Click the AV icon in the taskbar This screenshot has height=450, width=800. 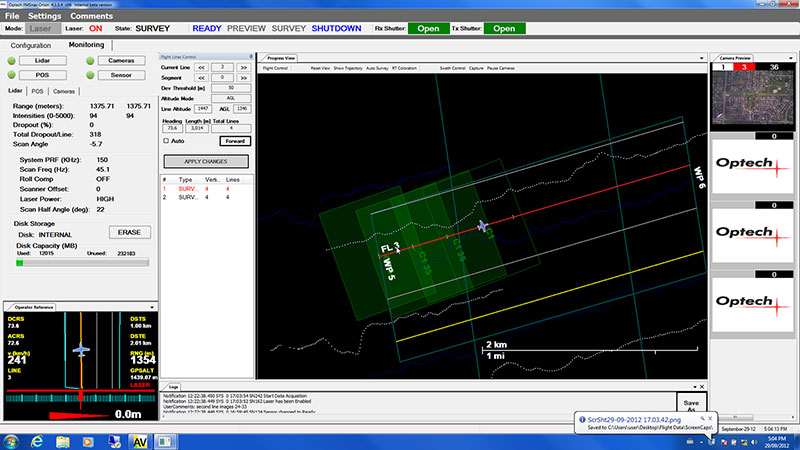point(138,439)
